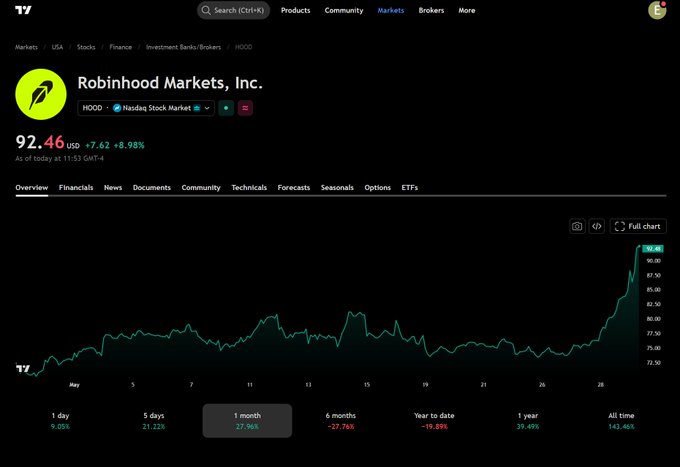The image size is (680, 467).
Task: Click the Nasdaq exchange icon next to HOOD
Action: tap(117, 108)
